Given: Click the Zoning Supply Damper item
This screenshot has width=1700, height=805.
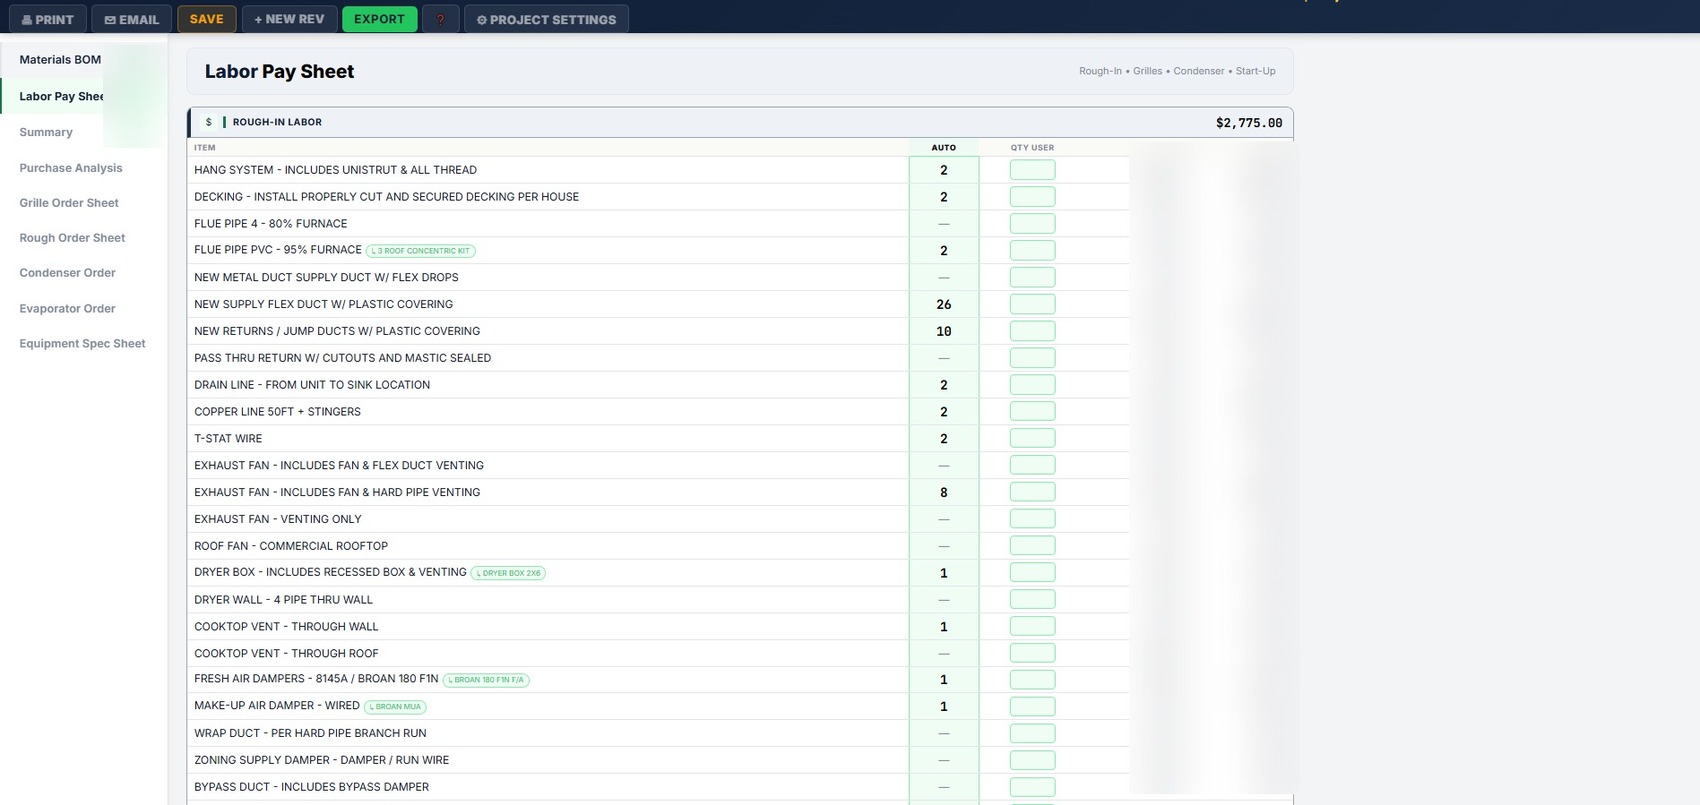Looking at the screenshot, I should [x=321, y=760].
